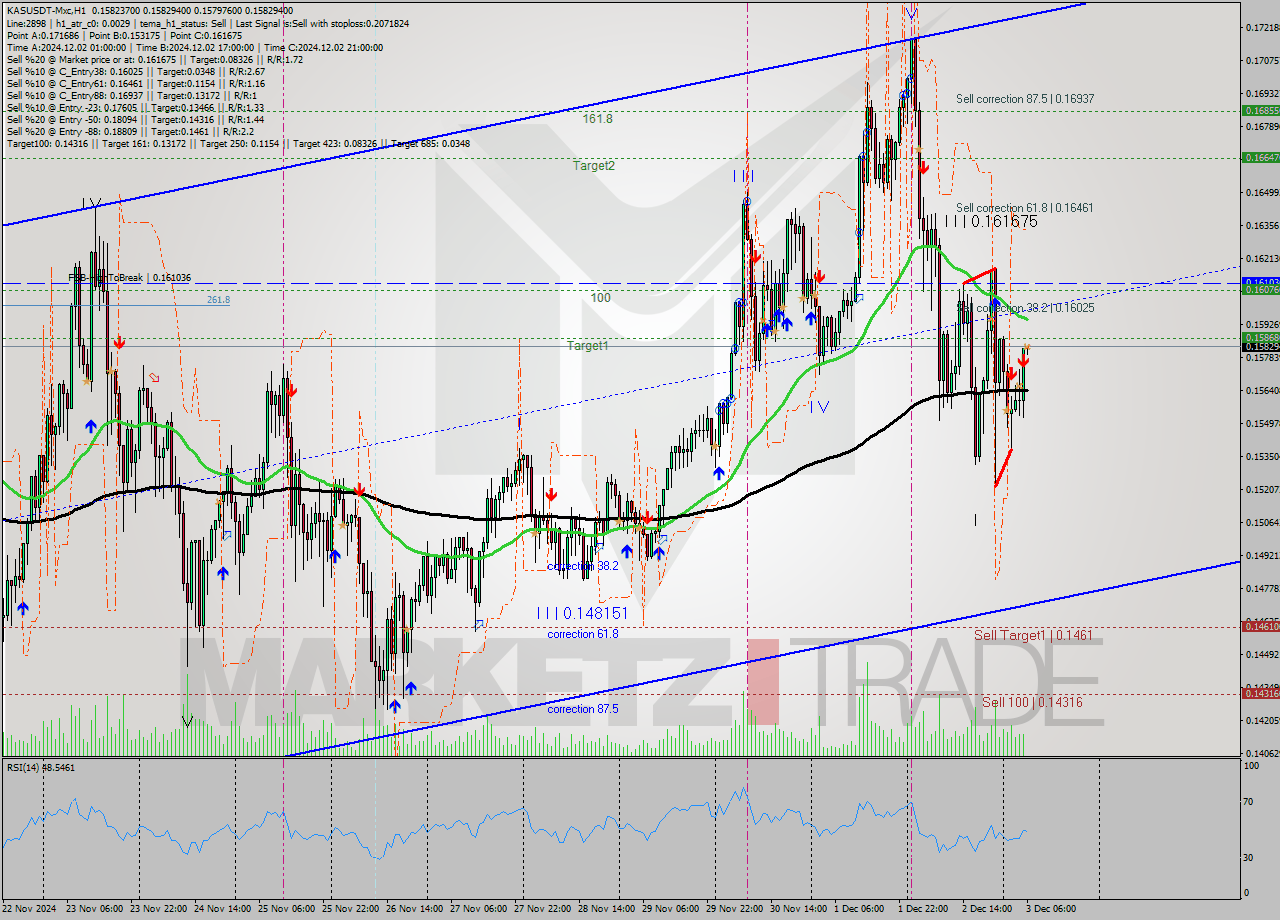This screenshot has width=1280, height=920.
Task: Click the KASUSDT-Mxc,H1 symbol title text
Action: (47, 10)
